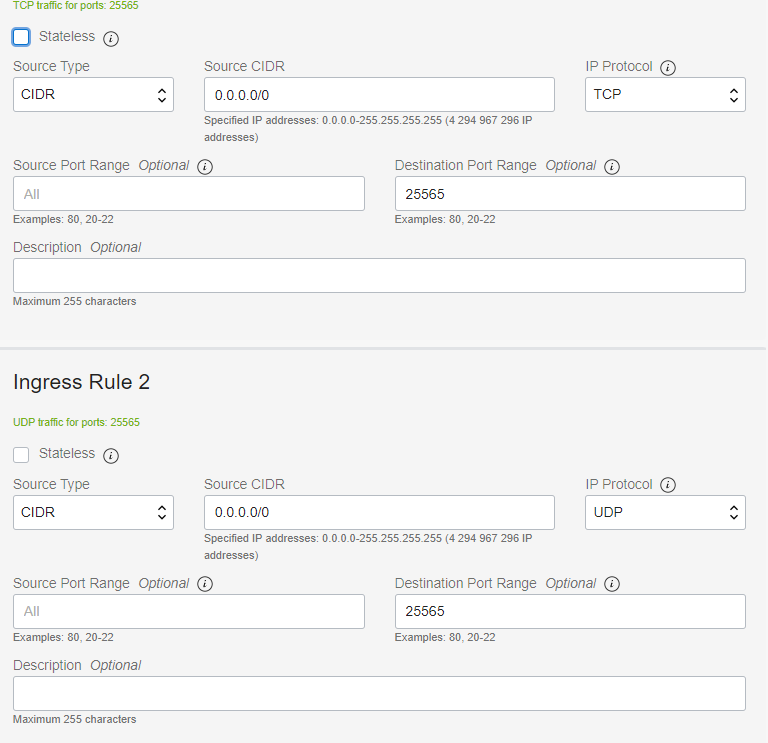768x743 pixels.
Task: Click Source Port Range info icon in Ingress Rule 2
Action: coord(205,584)
